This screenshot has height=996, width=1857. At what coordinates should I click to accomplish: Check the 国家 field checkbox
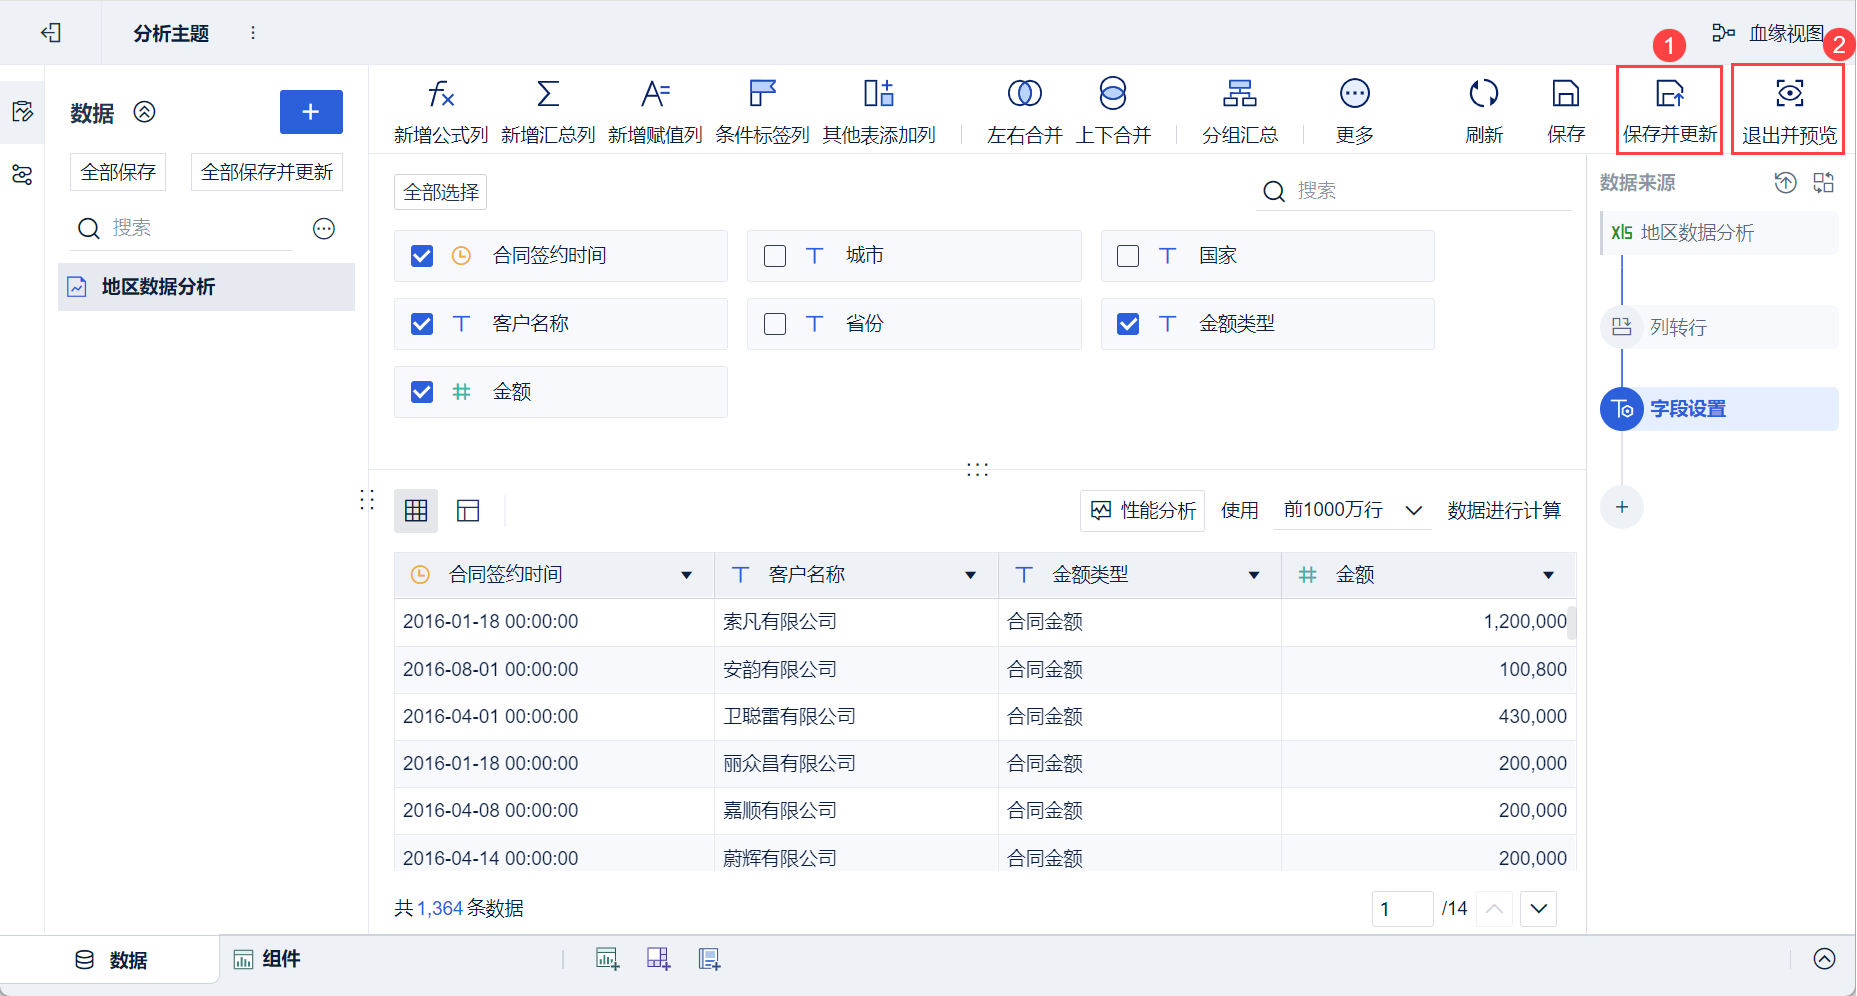pyautogui.click(x=1128, y=256)
